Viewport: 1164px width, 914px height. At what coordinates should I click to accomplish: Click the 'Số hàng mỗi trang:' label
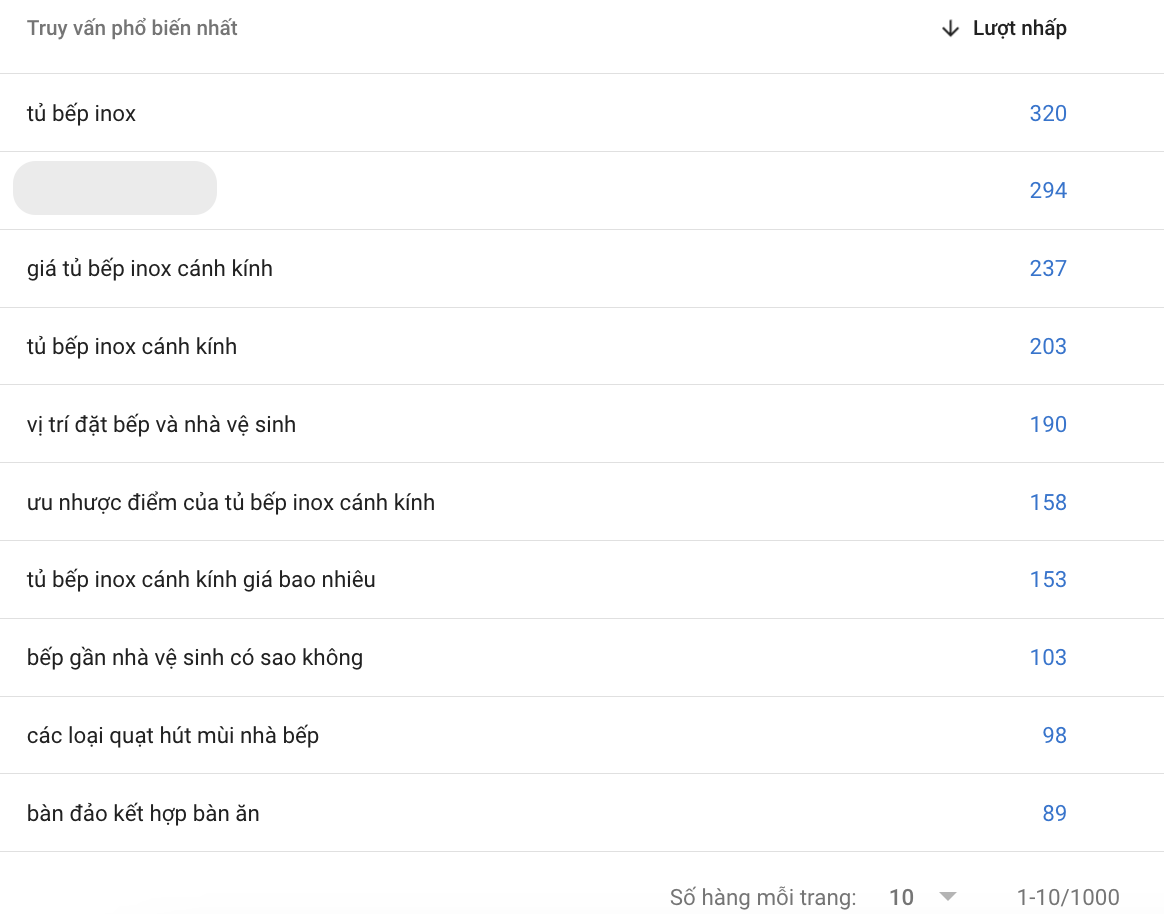[763, 898]
